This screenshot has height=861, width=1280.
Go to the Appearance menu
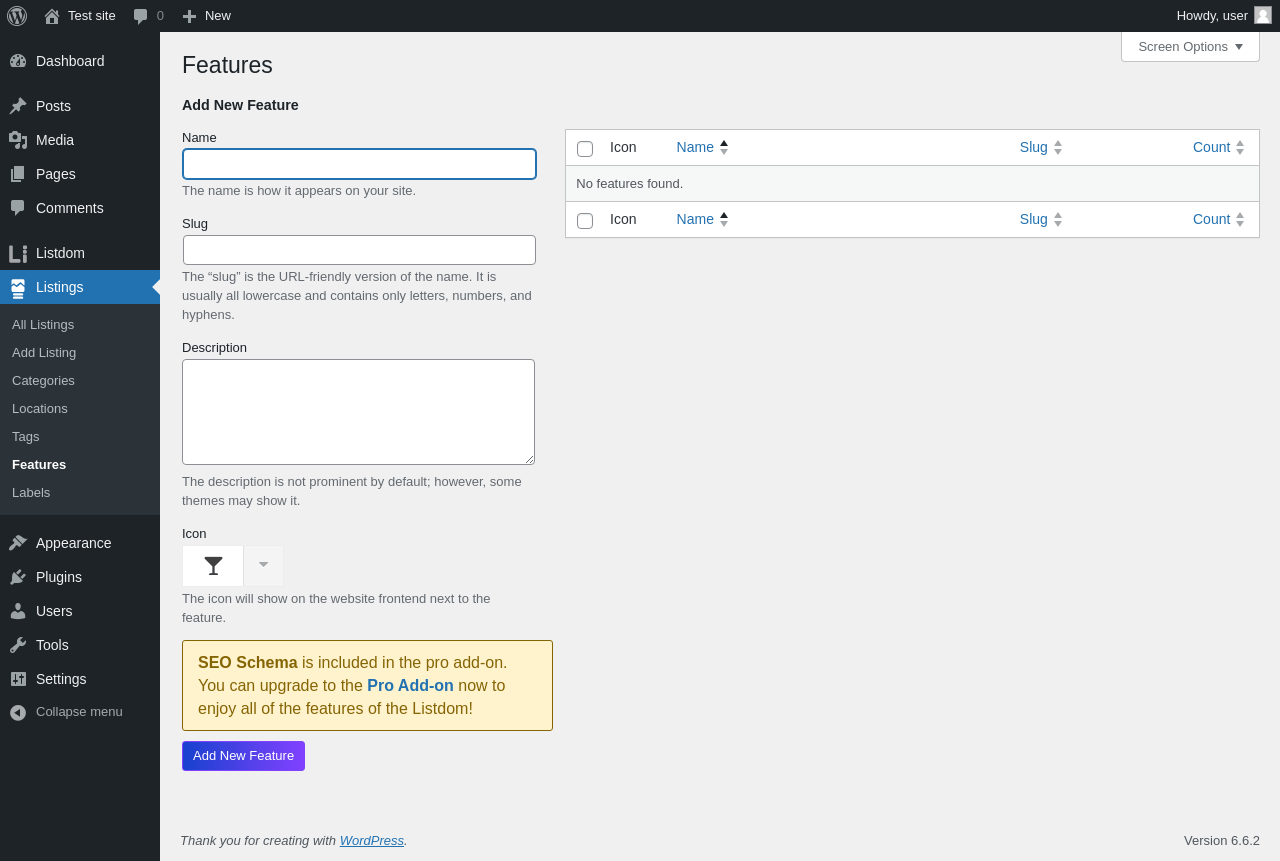[x=73, y=543]
